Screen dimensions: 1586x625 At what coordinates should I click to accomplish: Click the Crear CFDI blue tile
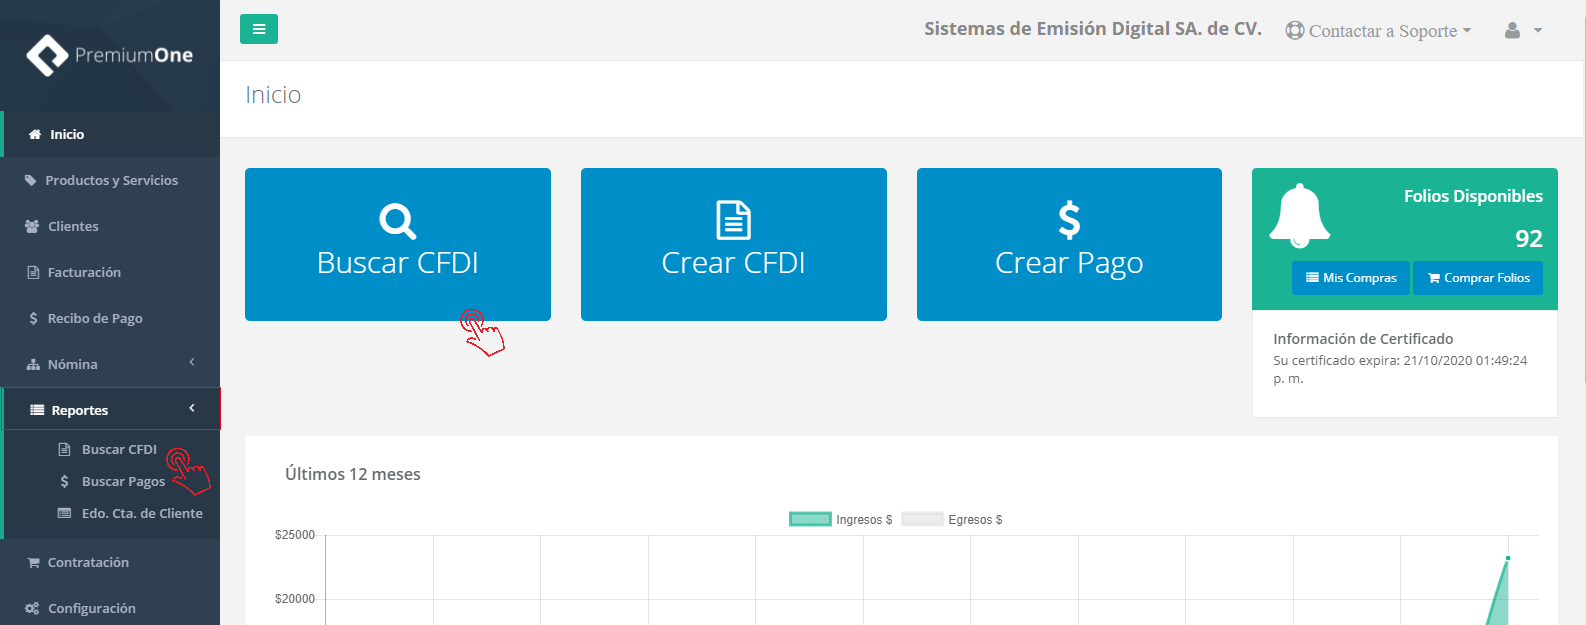click(x=734, y=244)
